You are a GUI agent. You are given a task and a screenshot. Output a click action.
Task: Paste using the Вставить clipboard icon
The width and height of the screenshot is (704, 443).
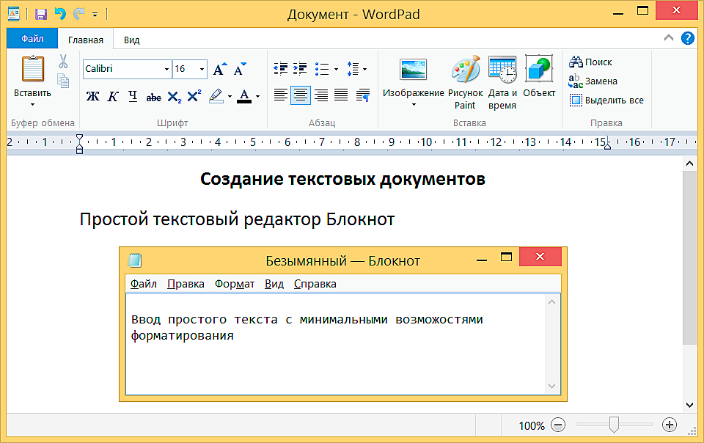[x=33, y=69]
